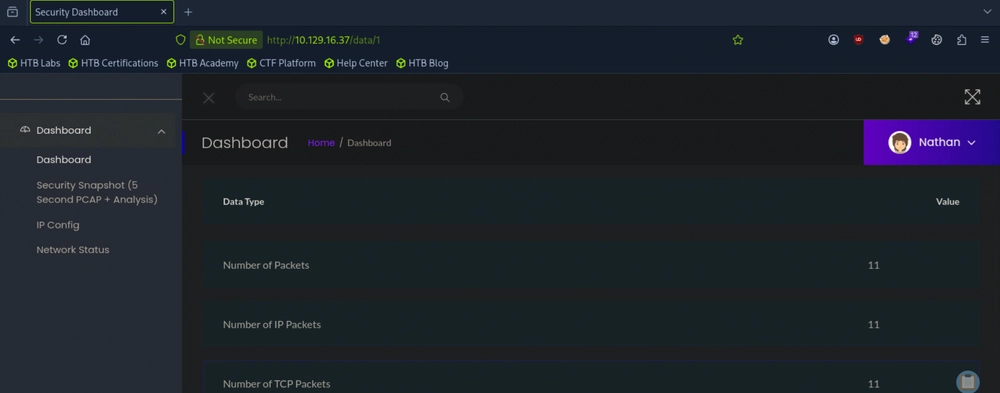This screenshot has height=393, width=1000.
Task: Open the Help Center bookmark
Action: pyautogui.click(x=355, y=63)
